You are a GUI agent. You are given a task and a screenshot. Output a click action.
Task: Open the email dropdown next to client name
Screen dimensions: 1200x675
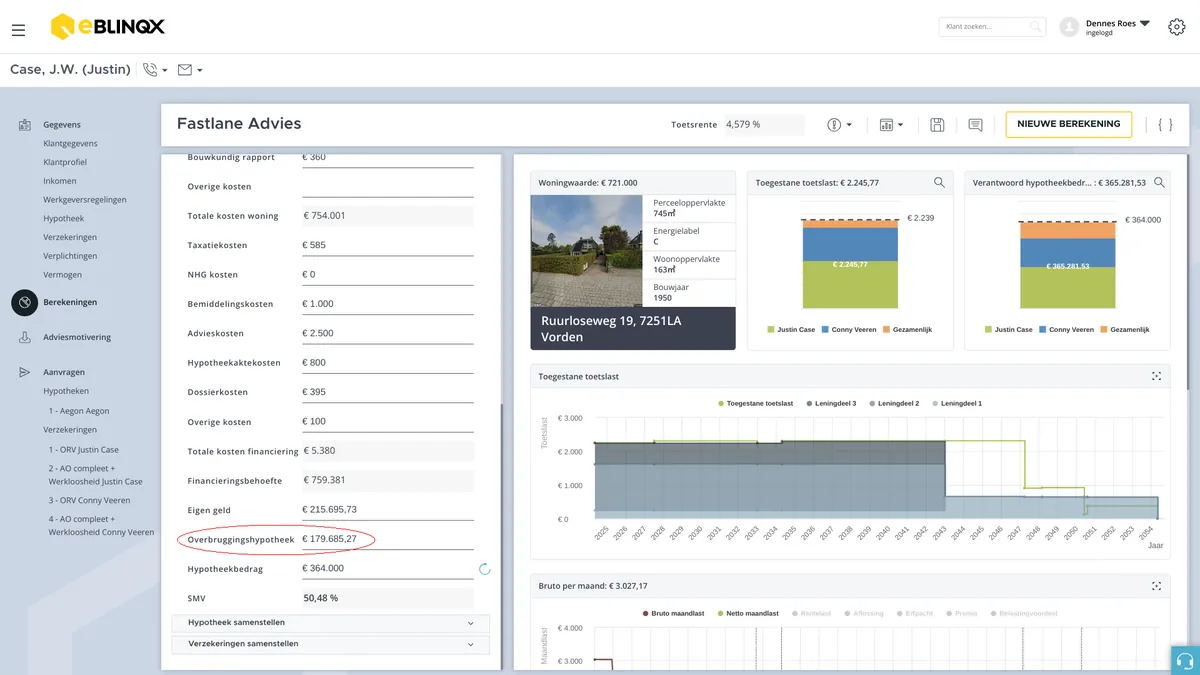pyautogui.click(x=190, y=70)
